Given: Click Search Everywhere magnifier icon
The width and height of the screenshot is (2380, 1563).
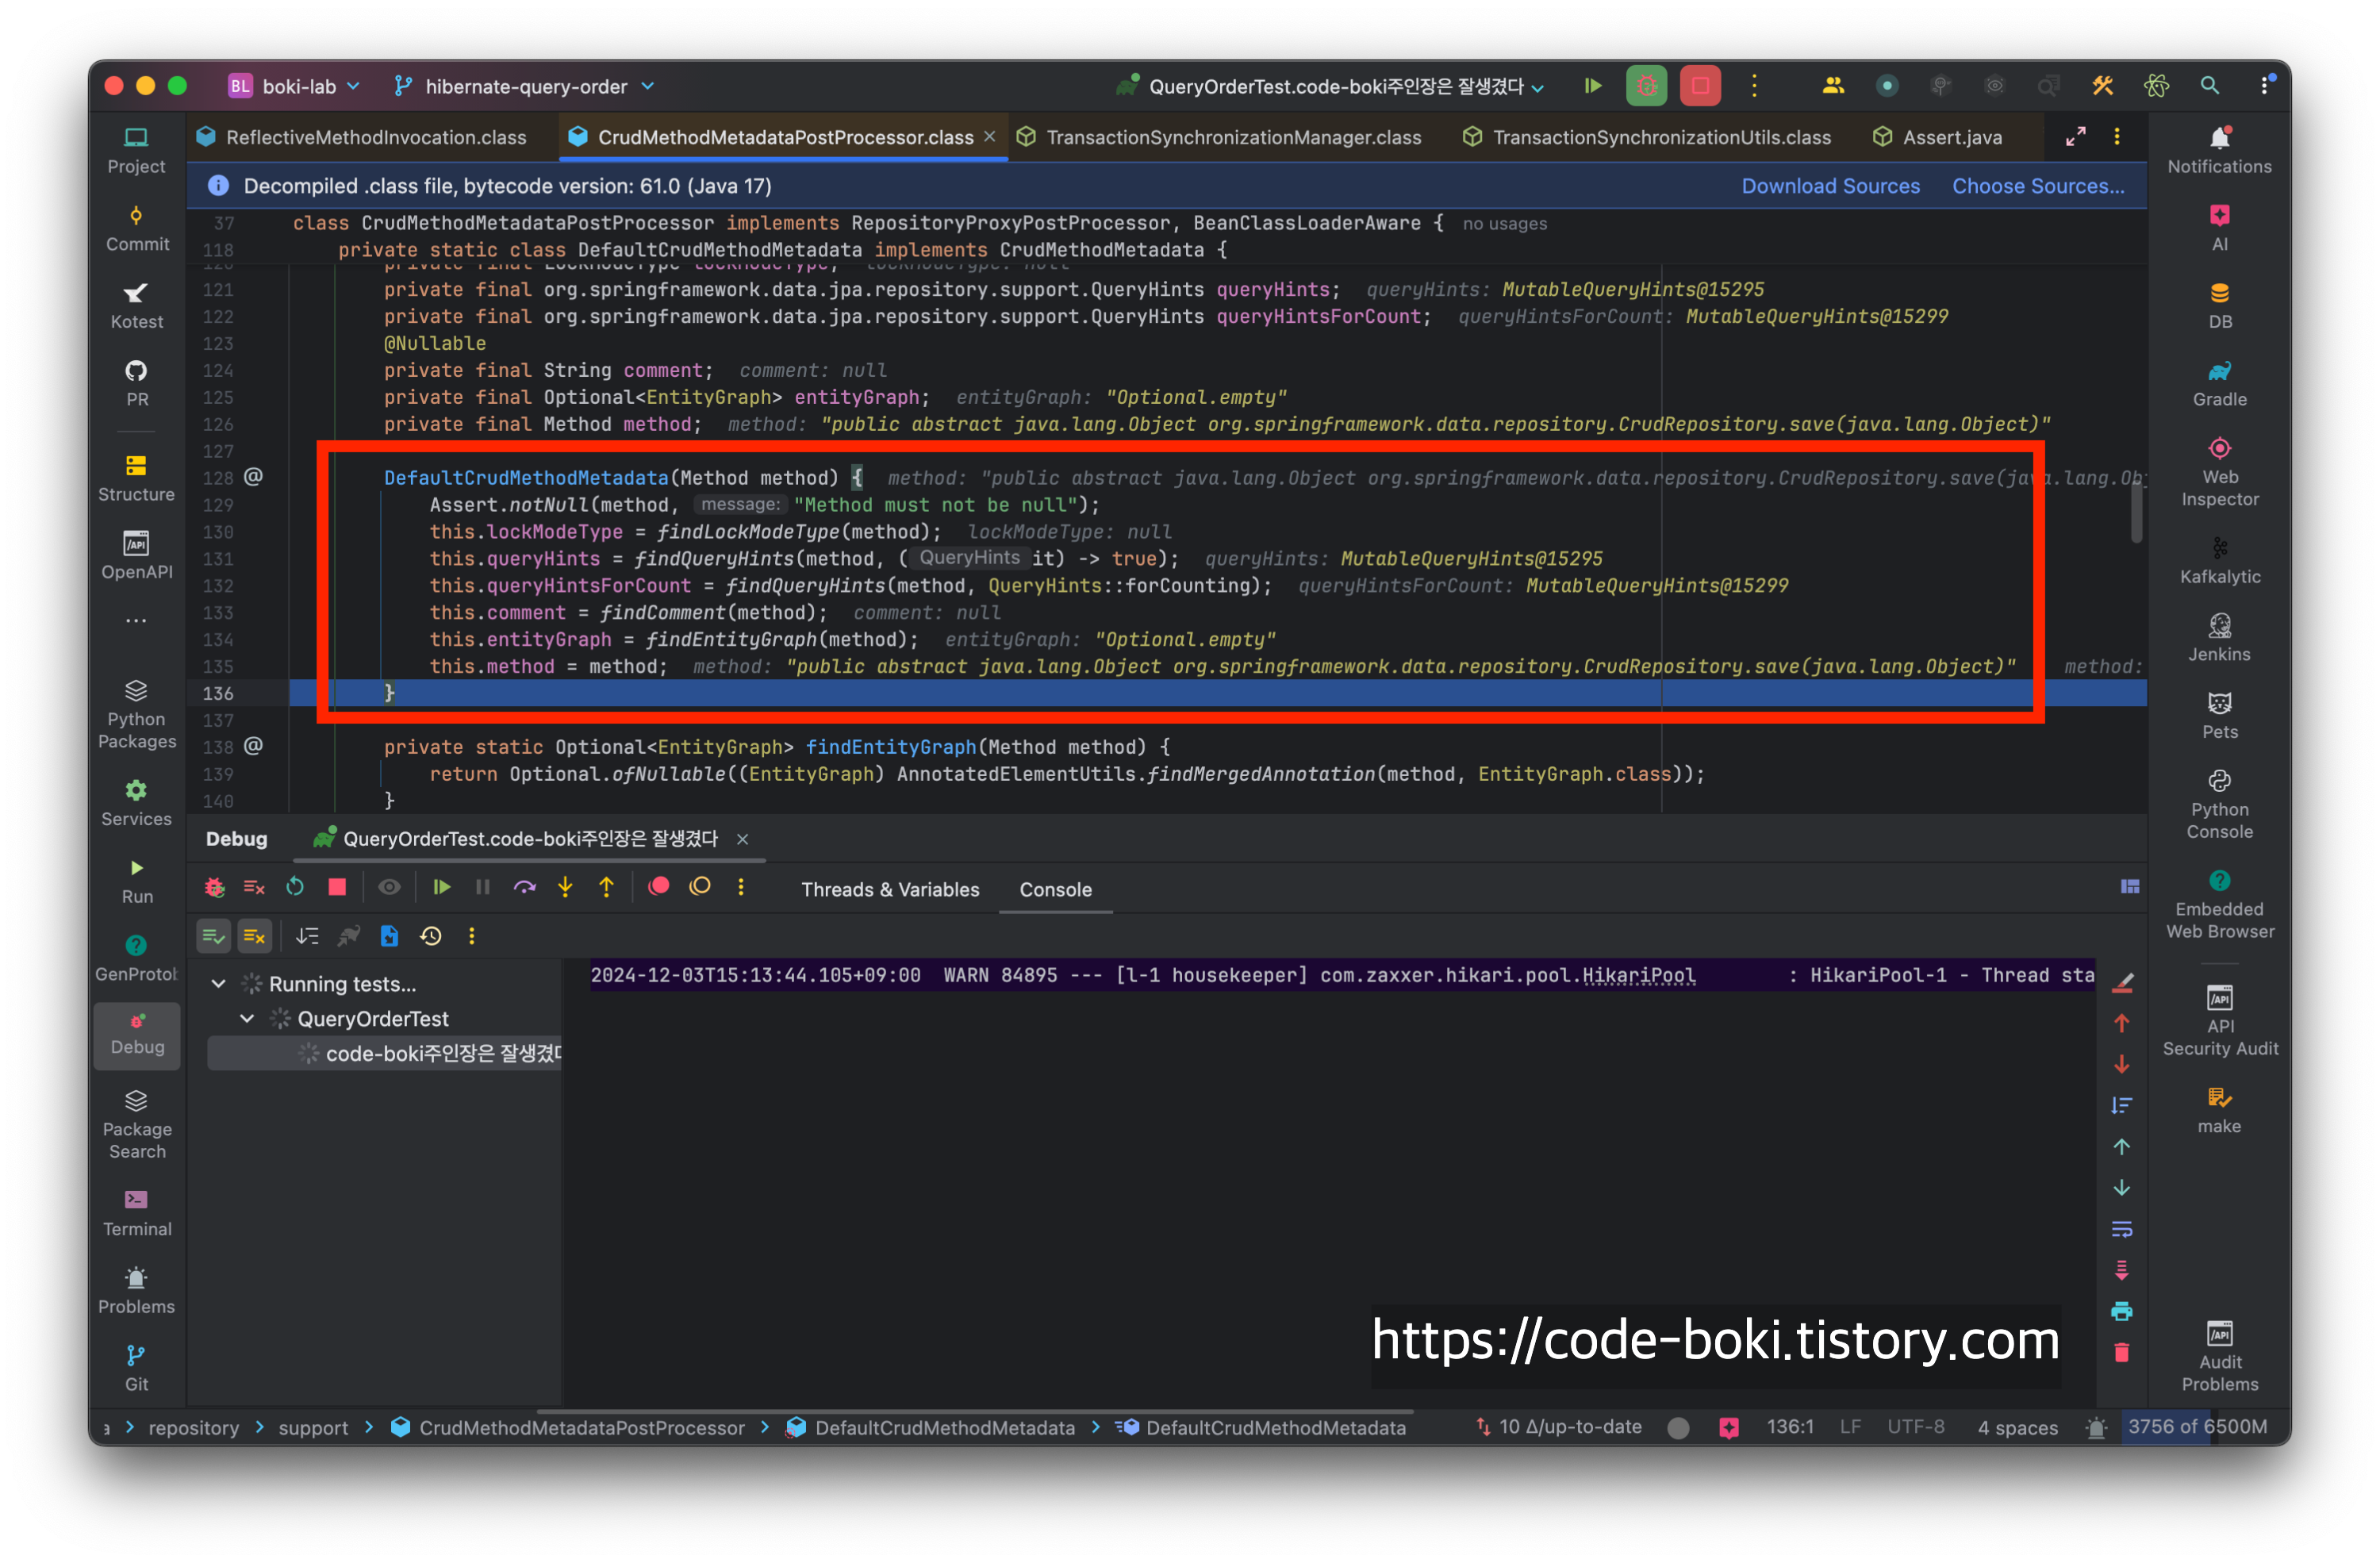Looking at the screenshot, I should click(x=2209, y=86).
